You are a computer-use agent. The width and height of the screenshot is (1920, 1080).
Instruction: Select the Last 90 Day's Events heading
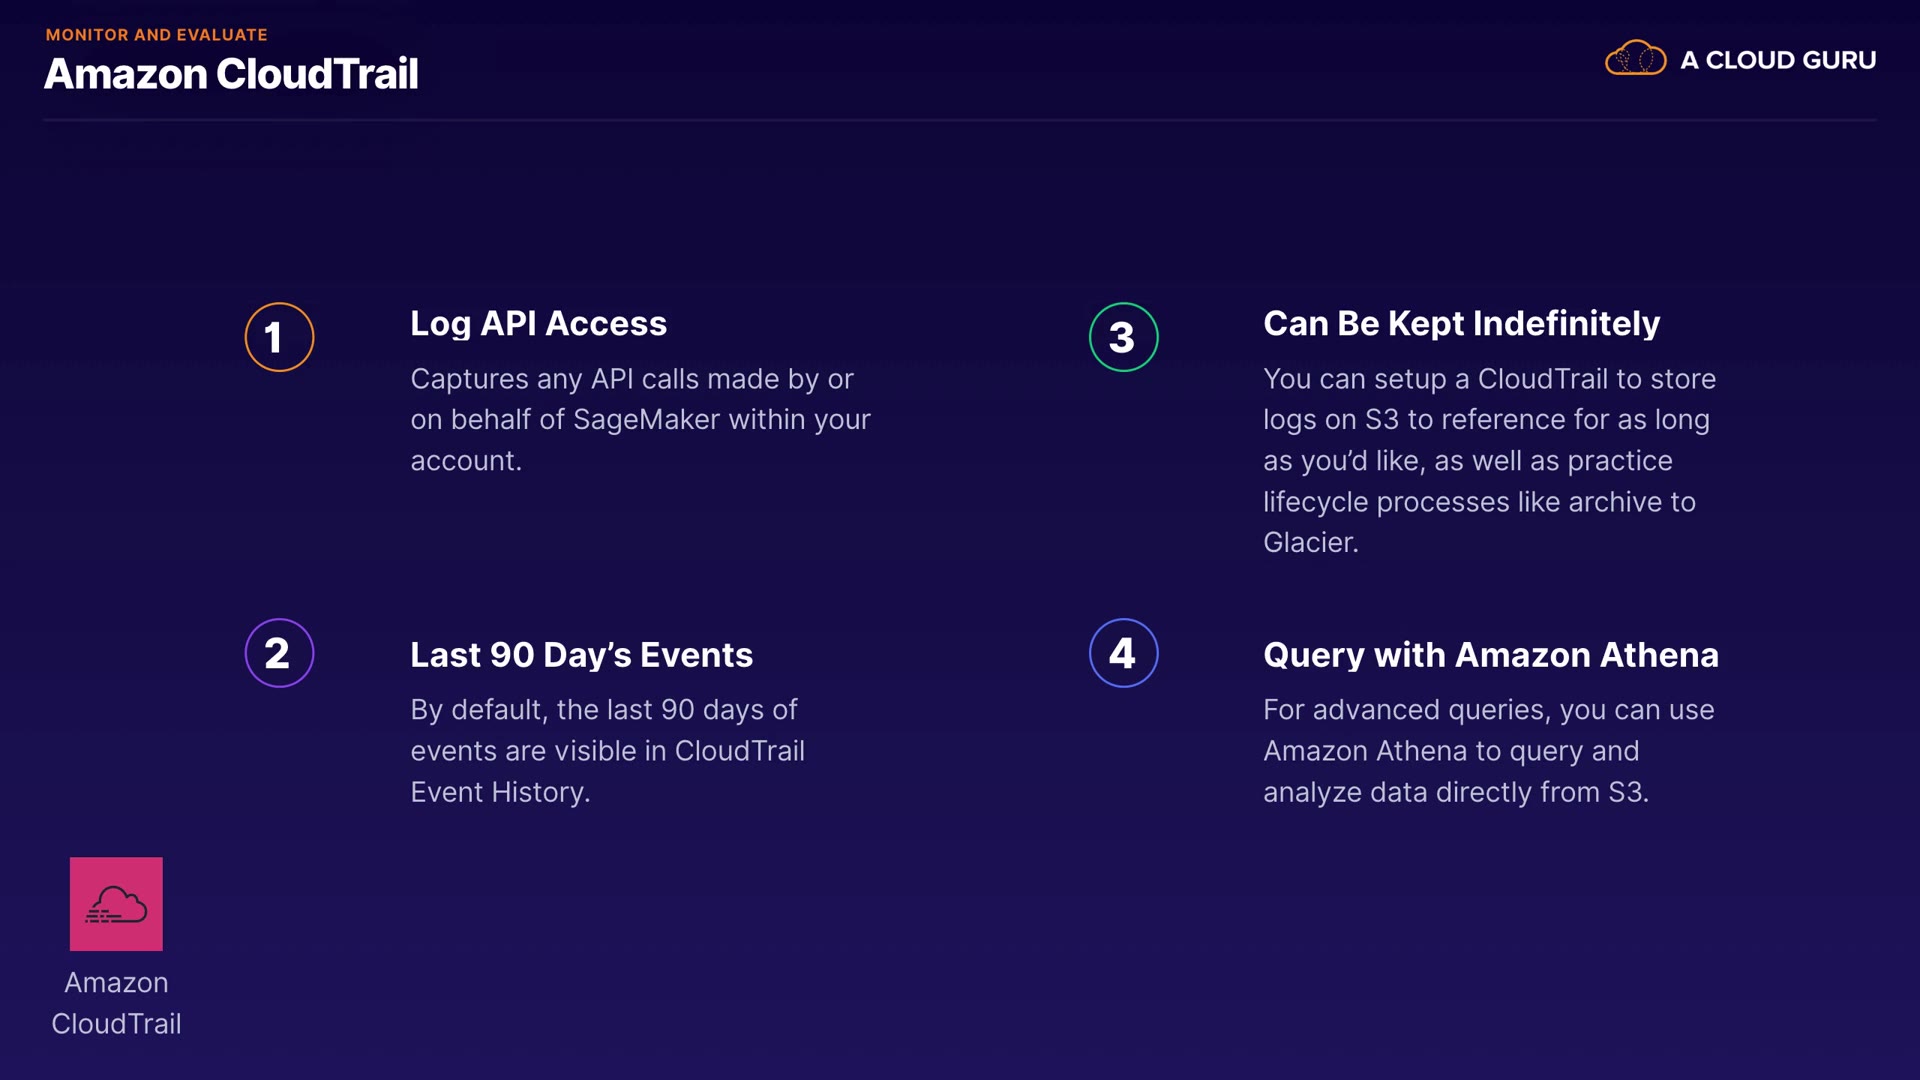[581, 654]
